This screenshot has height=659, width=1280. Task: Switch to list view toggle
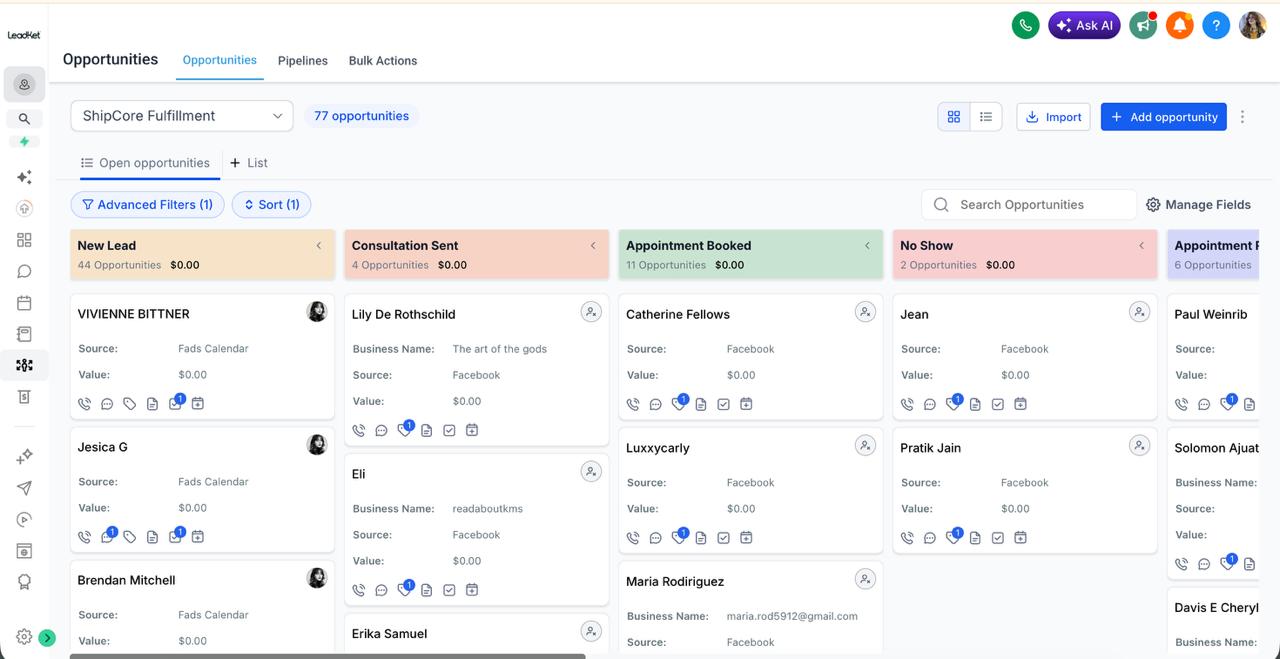[x=986, y=117]
